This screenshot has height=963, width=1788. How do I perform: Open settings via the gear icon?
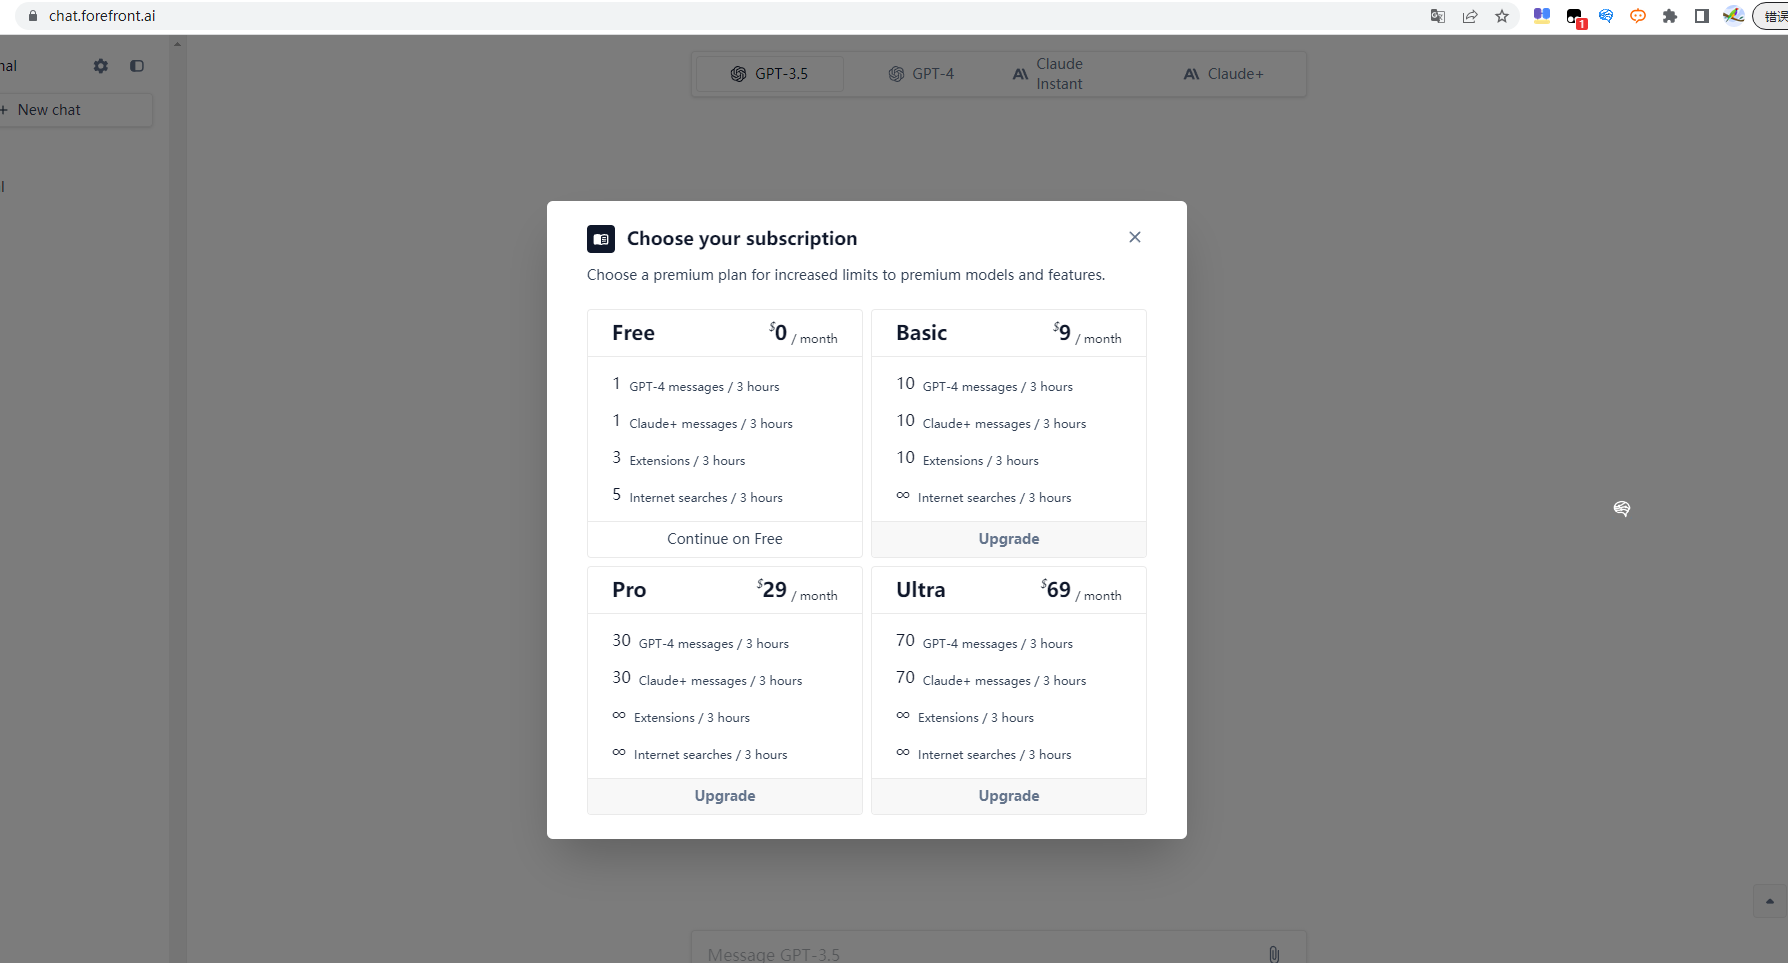coord(101,66)
